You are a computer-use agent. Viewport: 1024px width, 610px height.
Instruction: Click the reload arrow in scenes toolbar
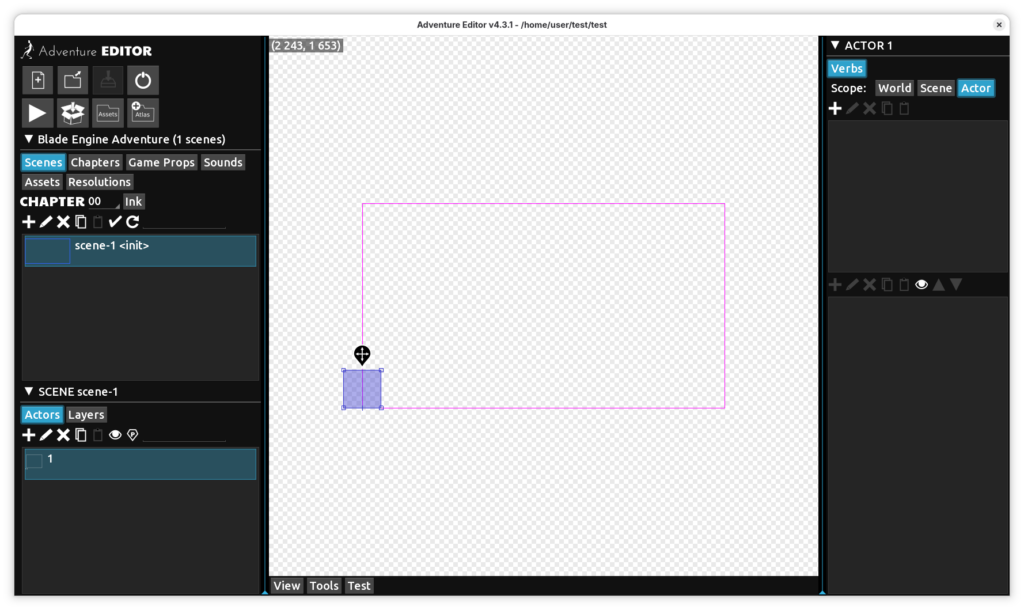(133, 222)
